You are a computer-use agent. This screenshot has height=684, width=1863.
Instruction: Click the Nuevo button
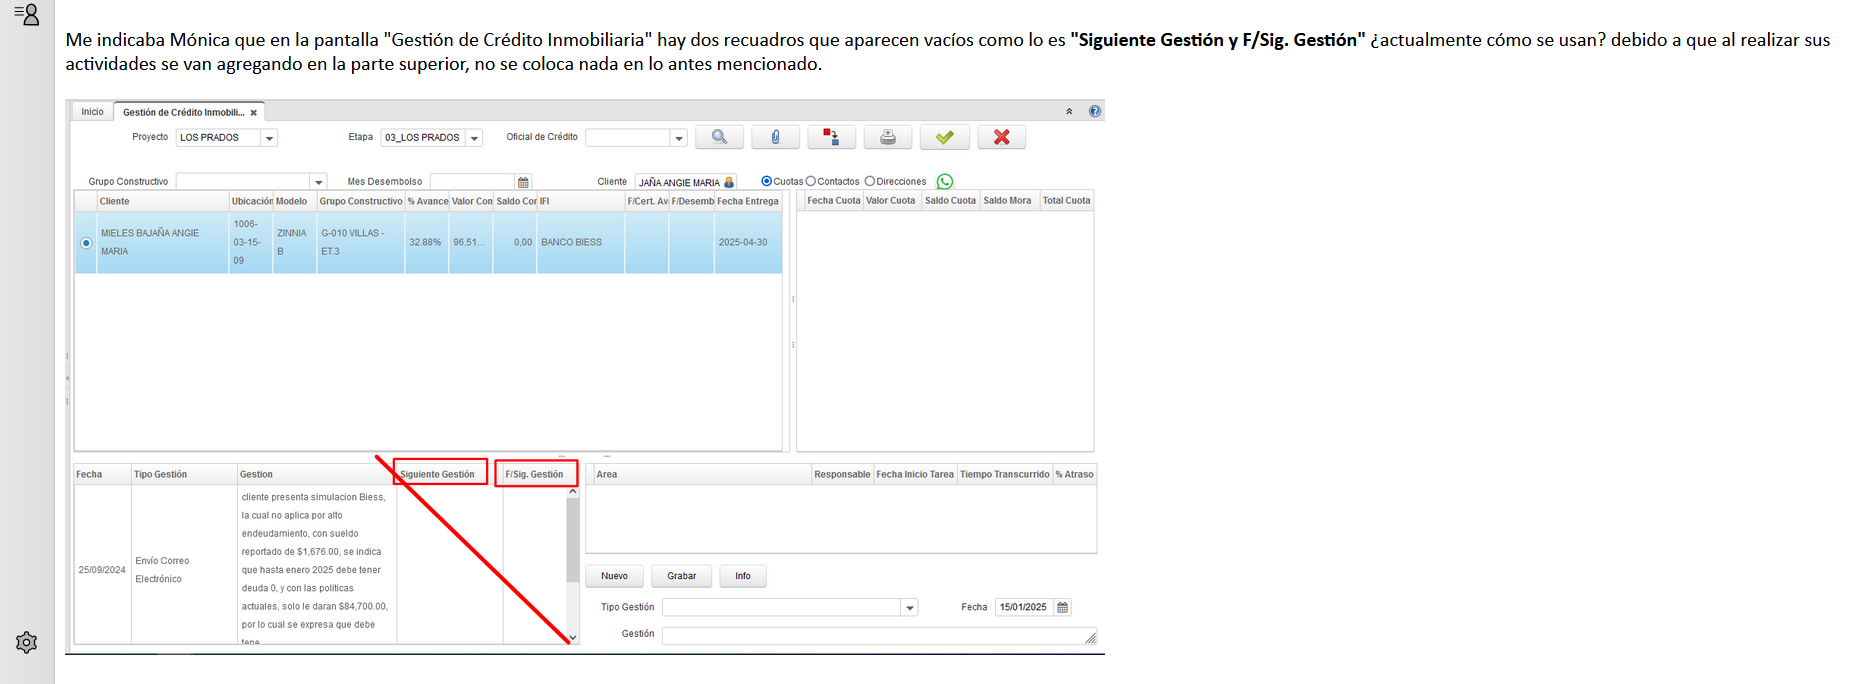coord(614,576)
